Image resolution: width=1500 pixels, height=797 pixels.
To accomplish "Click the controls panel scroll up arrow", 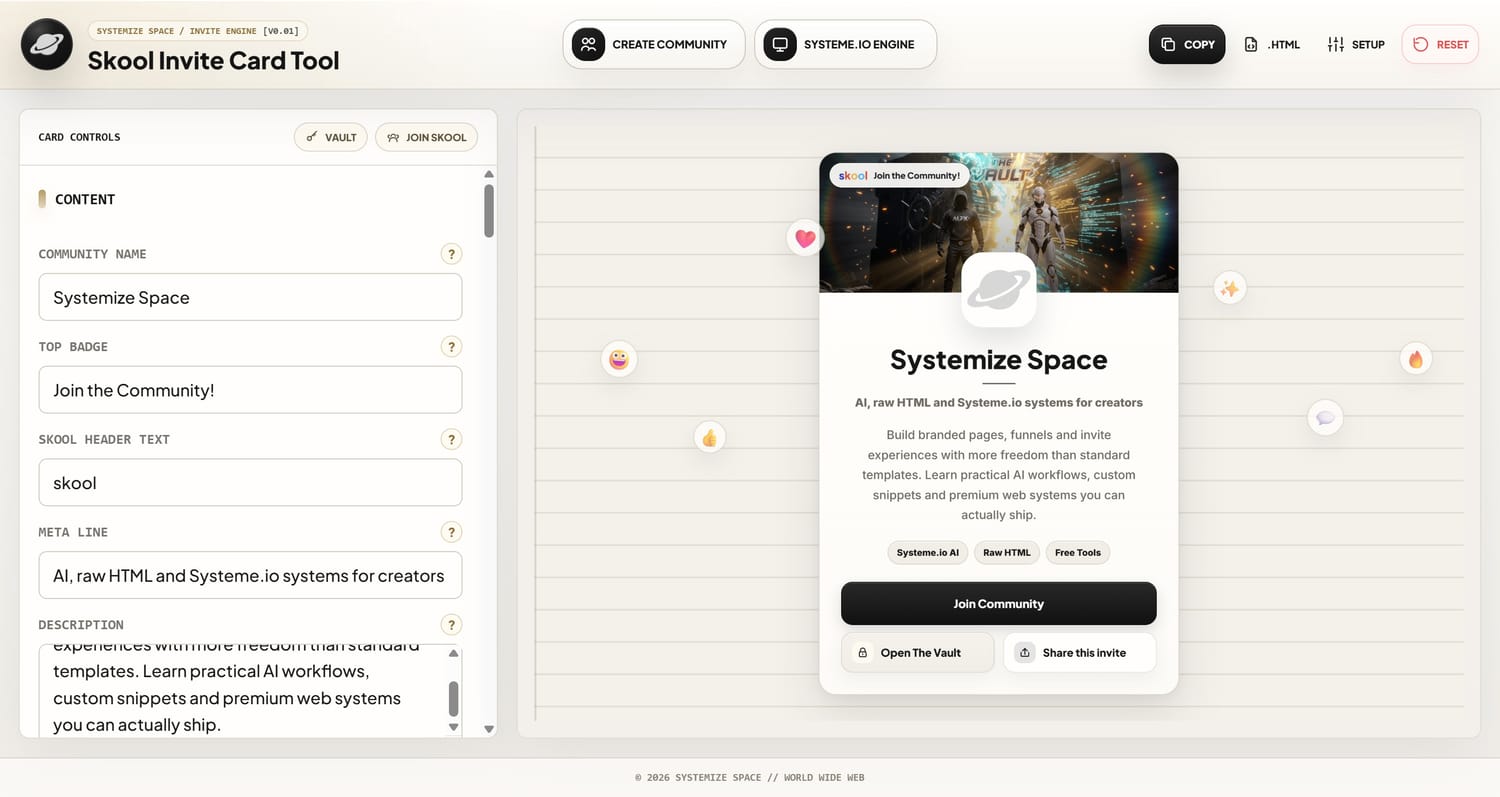I will (x=489, y=174).
